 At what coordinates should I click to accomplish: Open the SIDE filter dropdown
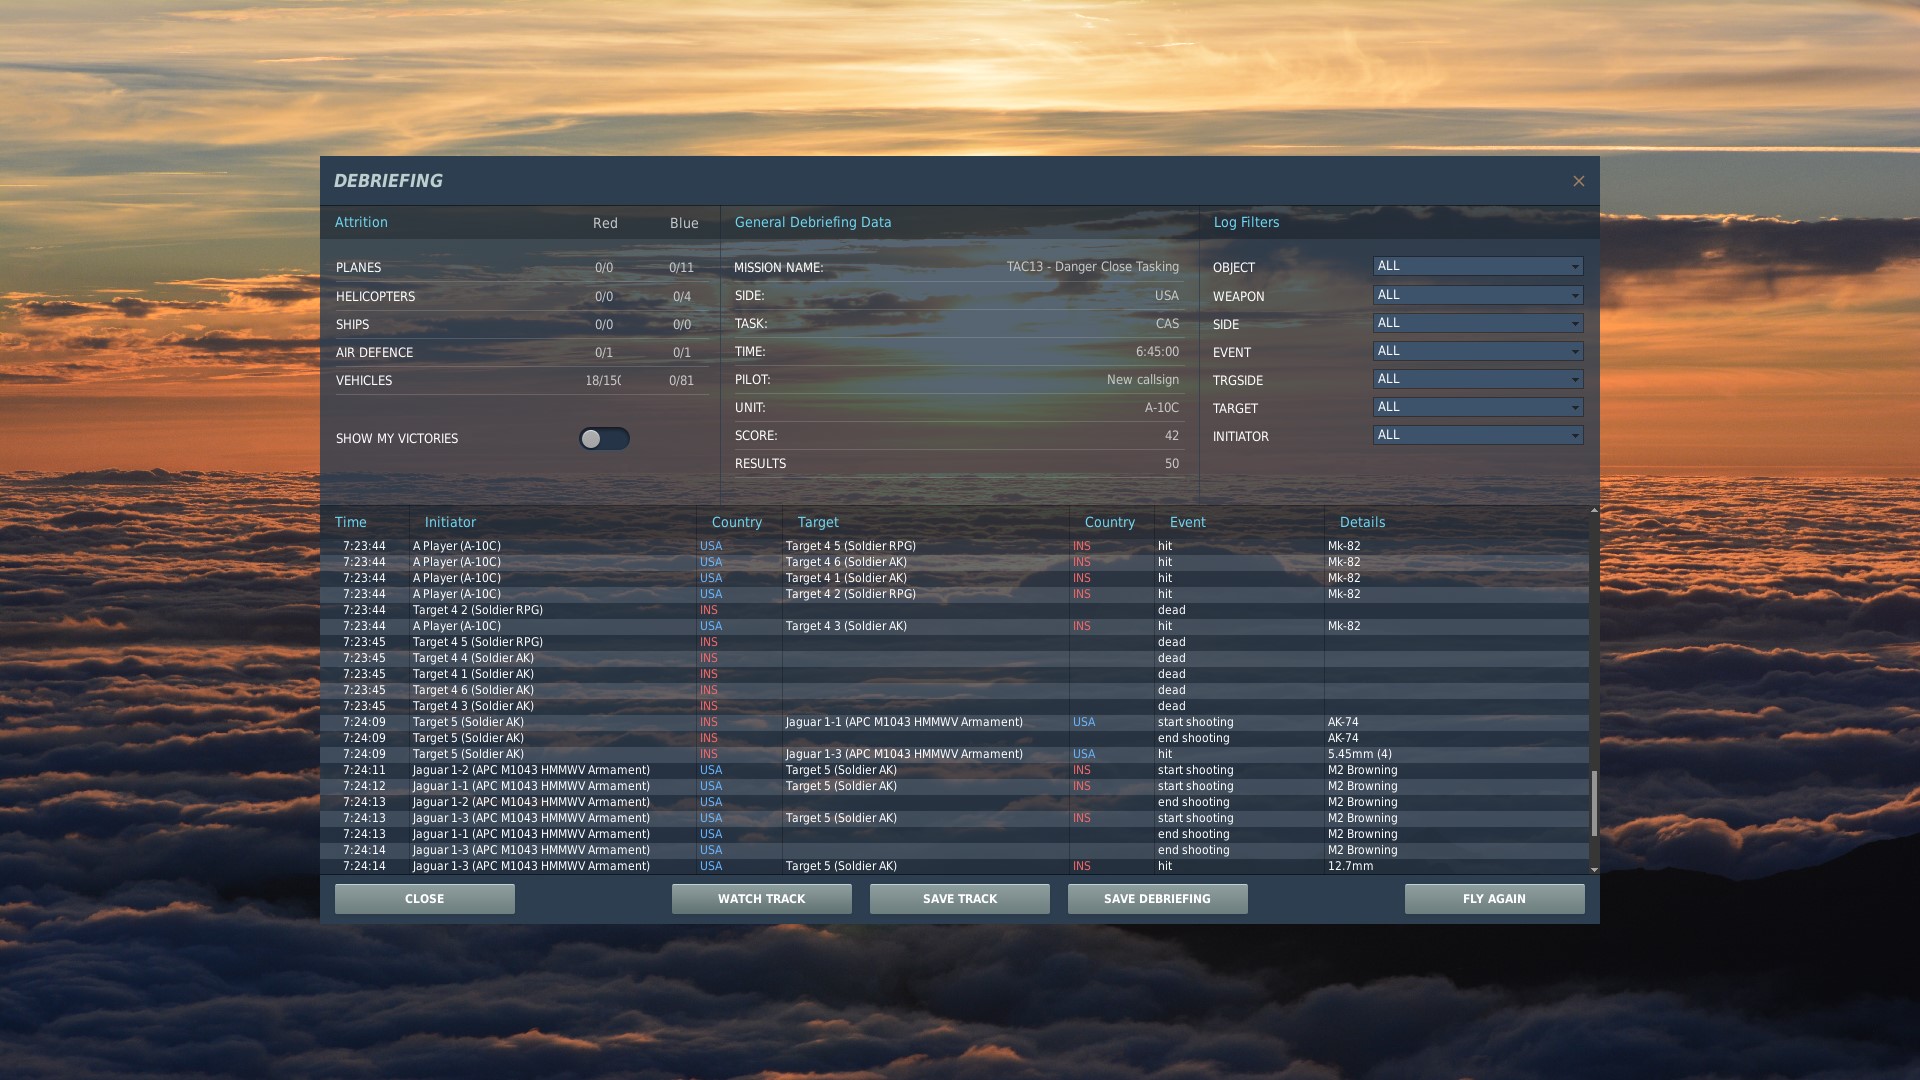[1477, 323]
